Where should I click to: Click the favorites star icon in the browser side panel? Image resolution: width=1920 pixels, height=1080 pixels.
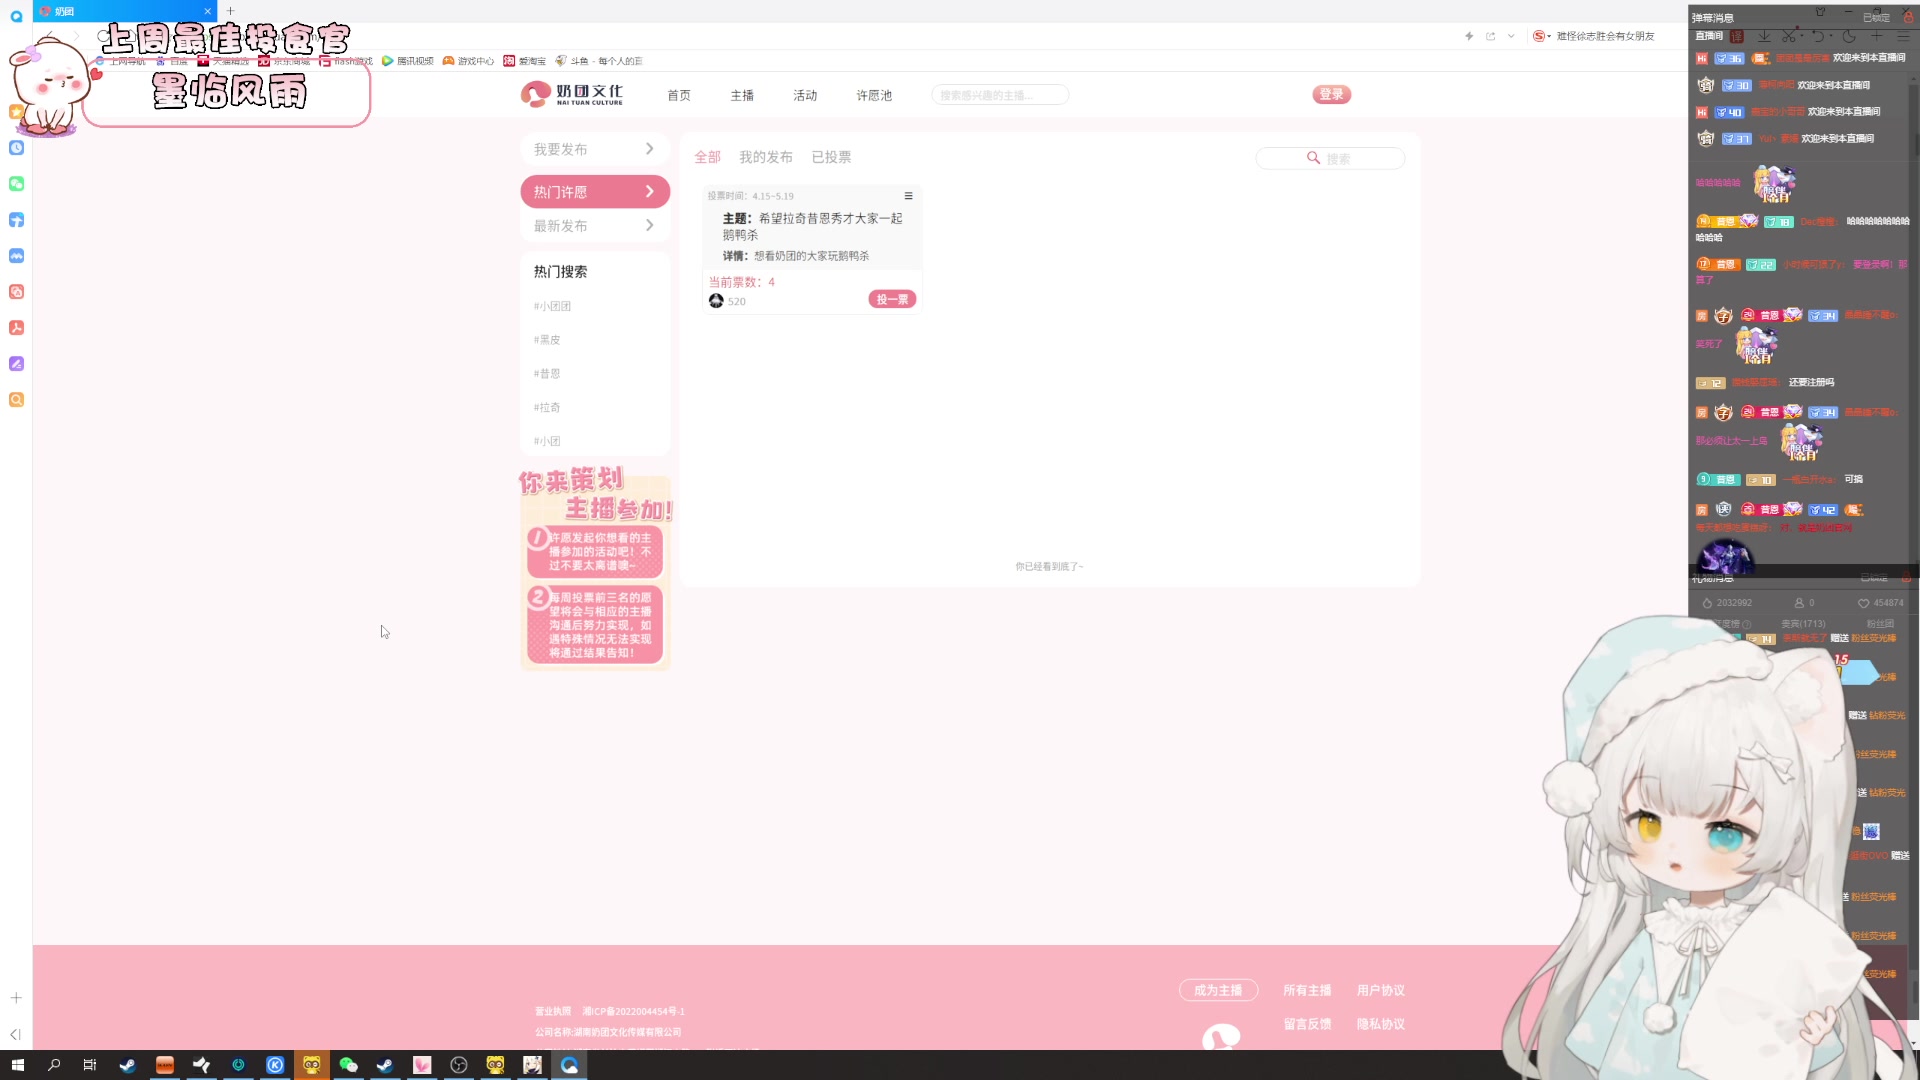pos(15,112)
